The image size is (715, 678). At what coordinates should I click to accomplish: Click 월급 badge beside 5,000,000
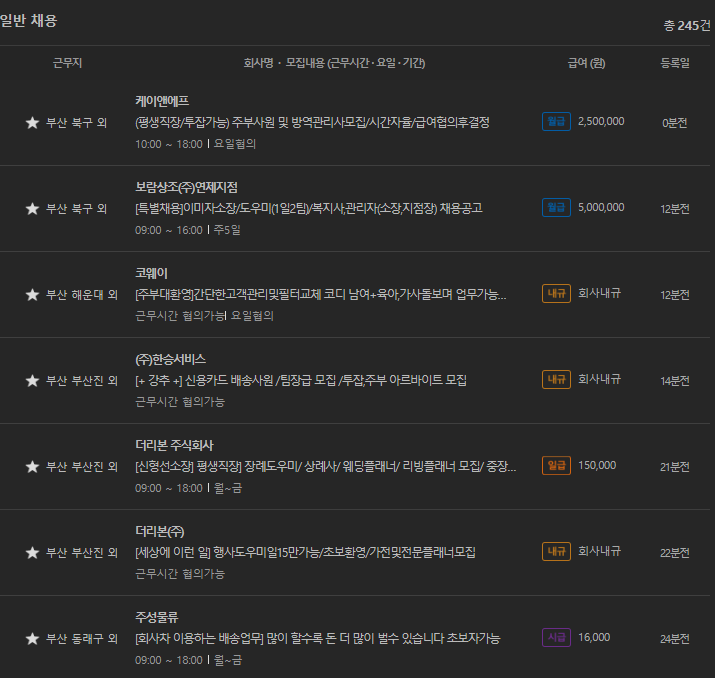pyautogui.click(x=556, y=207)
